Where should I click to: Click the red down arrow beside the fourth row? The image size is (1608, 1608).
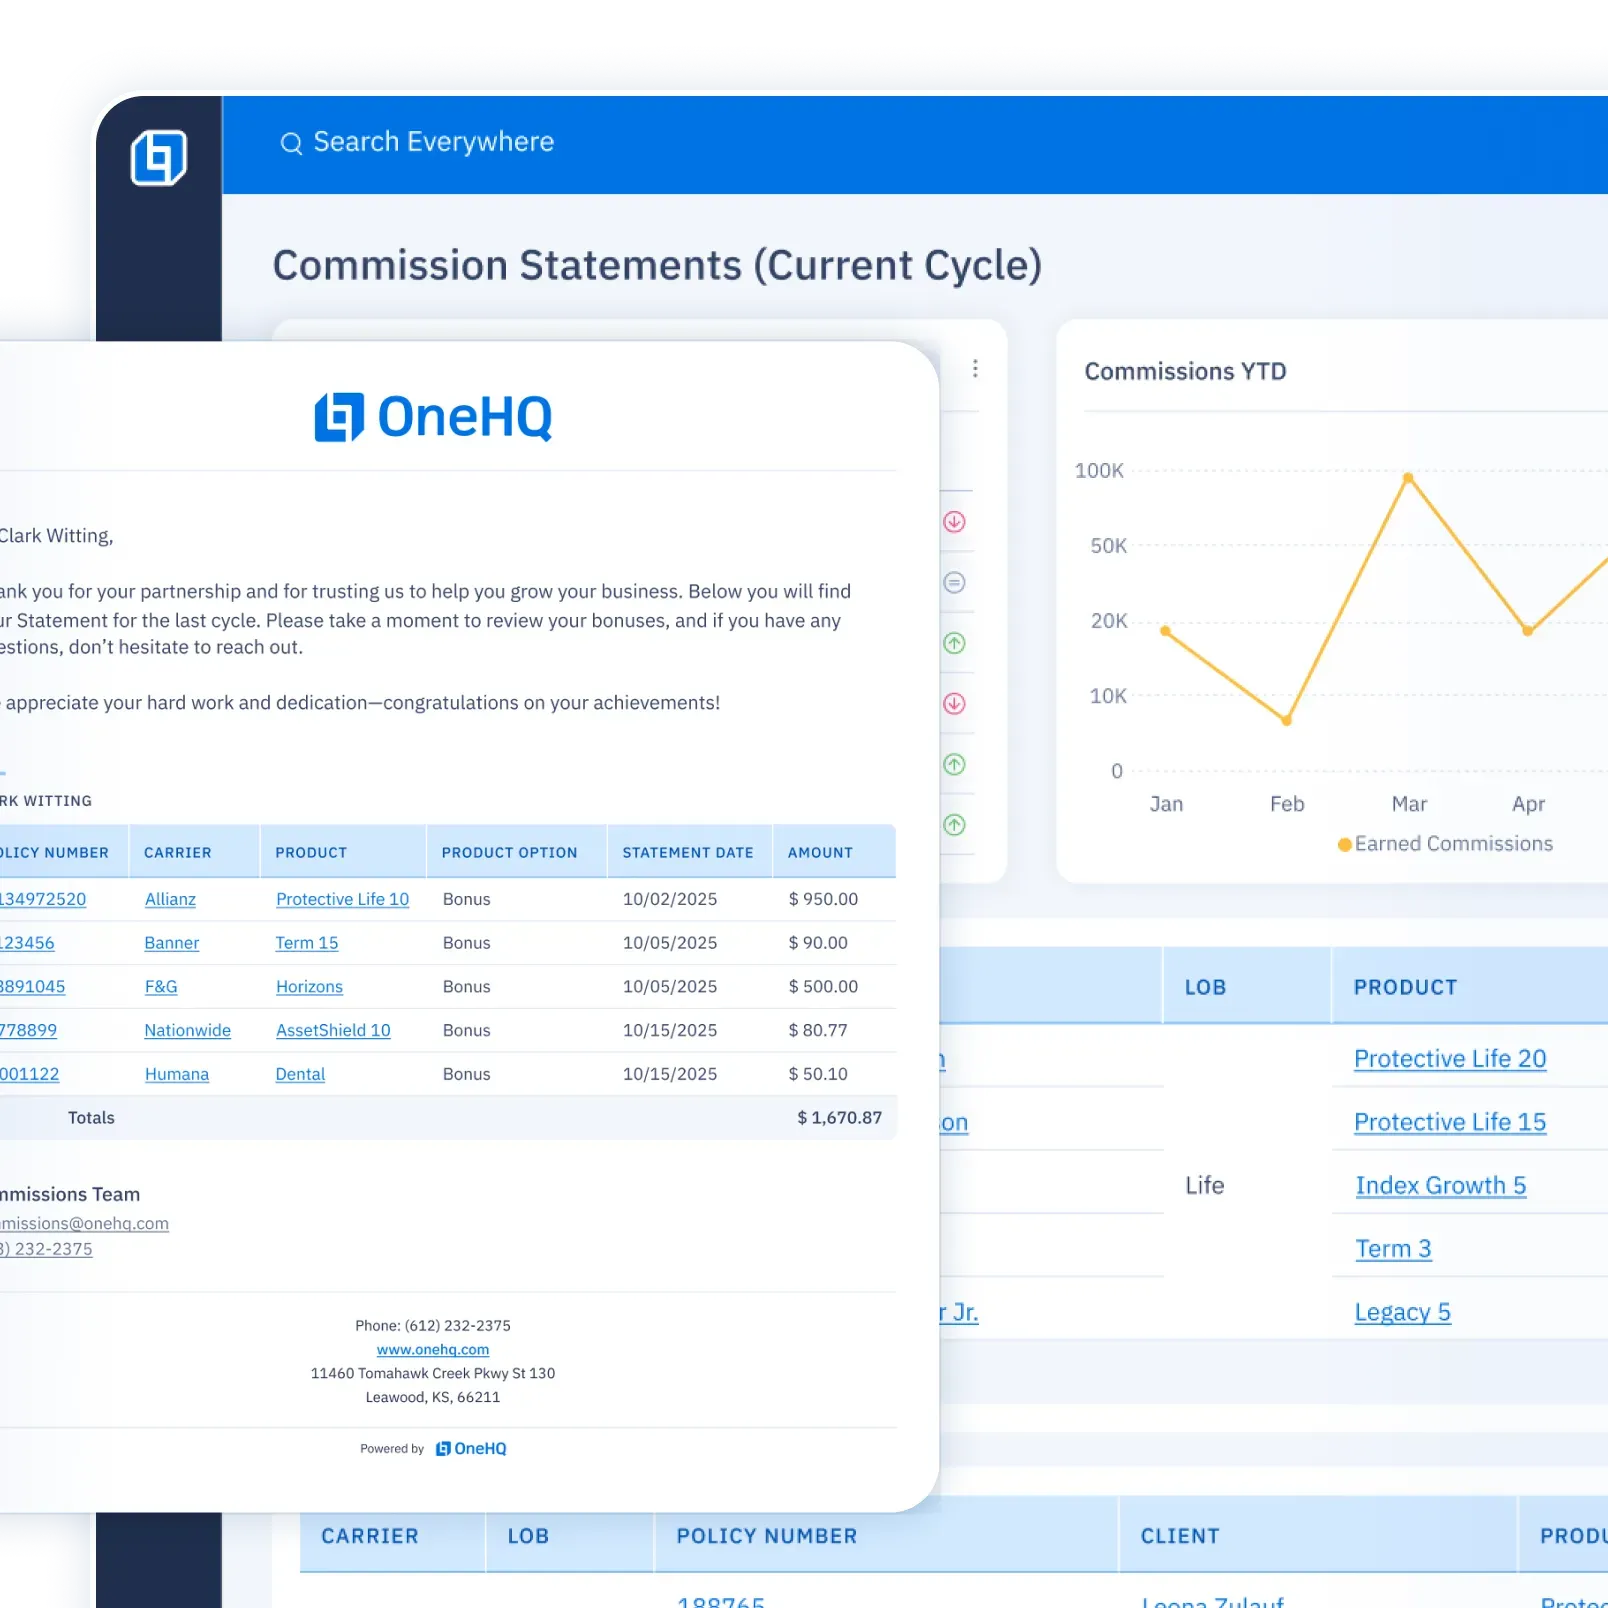955,703
